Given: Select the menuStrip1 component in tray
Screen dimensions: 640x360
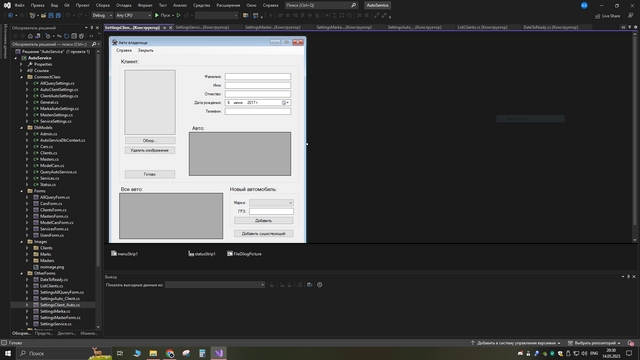Looking at the screenshot, I should tap(124, 253).
